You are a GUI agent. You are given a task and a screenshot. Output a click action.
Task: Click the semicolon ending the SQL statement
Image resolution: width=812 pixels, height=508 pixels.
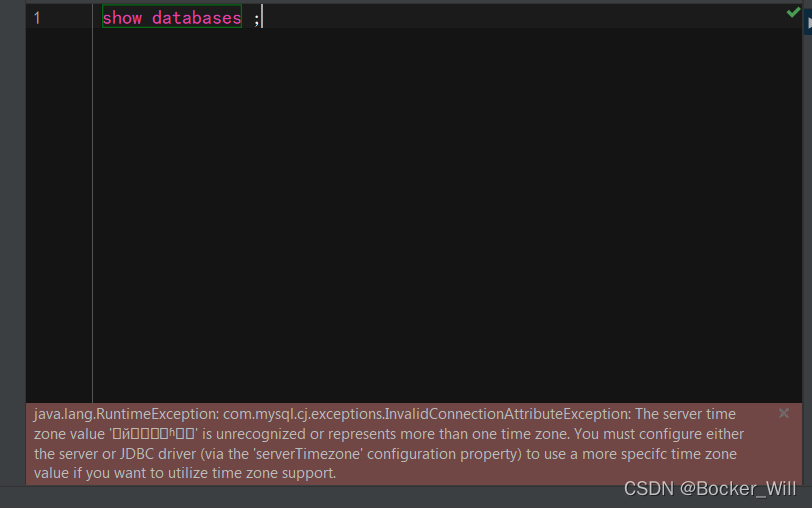click(x=256, y=19)
